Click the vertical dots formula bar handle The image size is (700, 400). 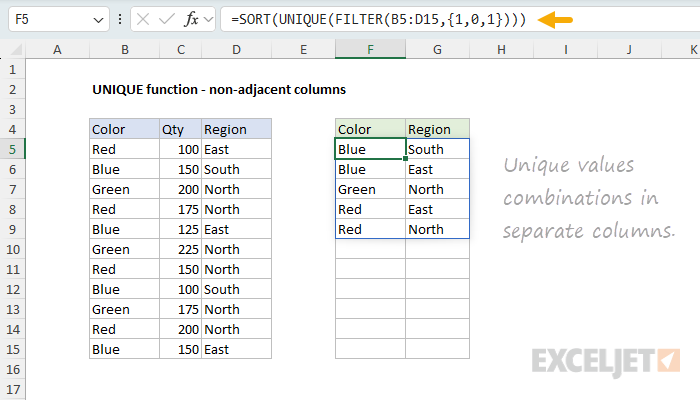click(120, 20)
